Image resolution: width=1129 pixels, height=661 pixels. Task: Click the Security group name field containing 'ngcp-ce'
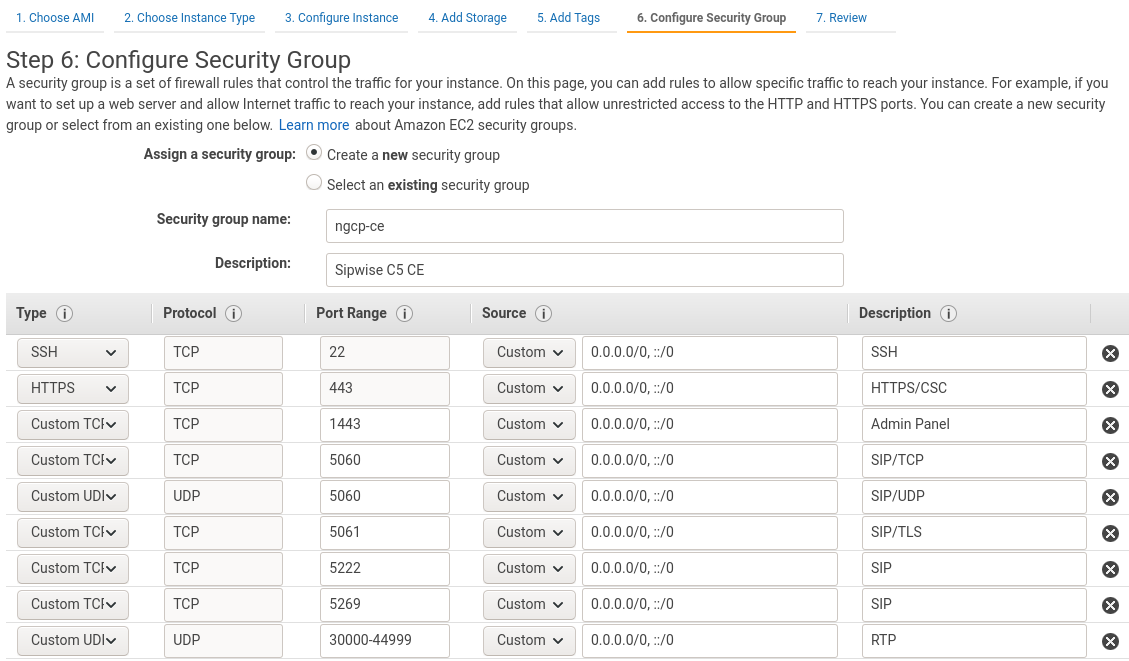click(x=584, y=225)
